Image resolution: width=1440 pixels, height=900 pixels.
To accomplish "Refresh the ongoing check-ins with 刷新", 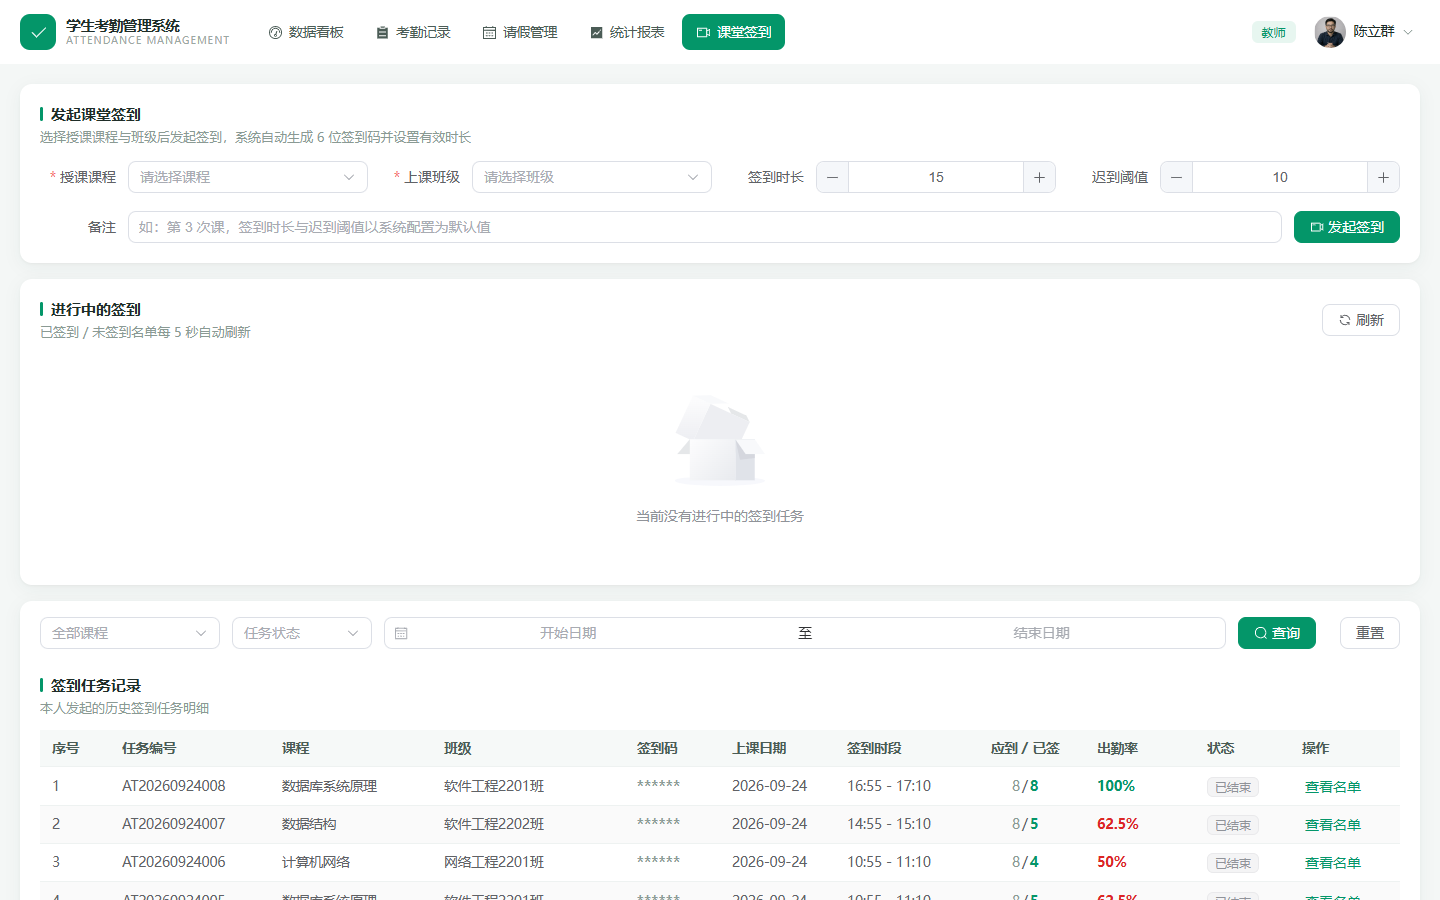I will [1361, 320].
